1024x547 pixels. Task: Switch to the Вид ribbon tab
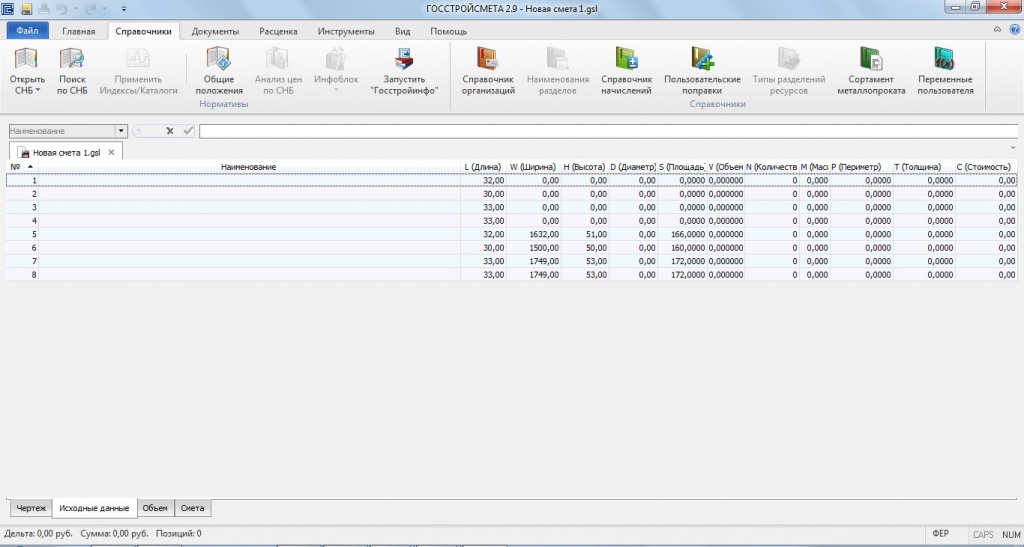[402, 31]
